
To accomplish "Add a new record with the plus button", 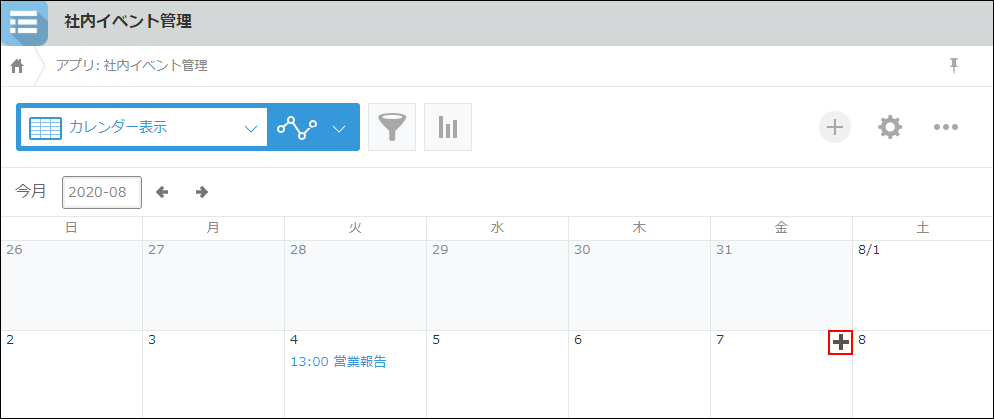I will [835, 127].
